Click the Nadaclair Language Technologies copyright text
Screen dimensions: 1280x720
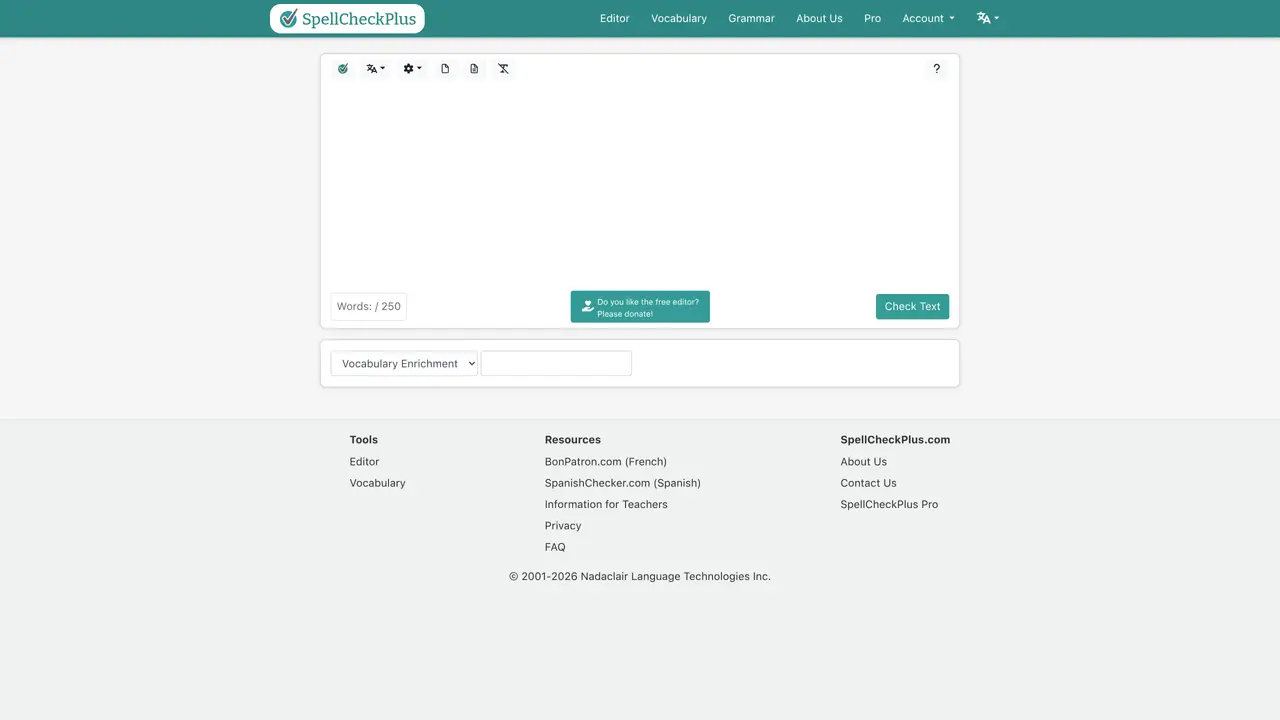click(x=640, y=577)
